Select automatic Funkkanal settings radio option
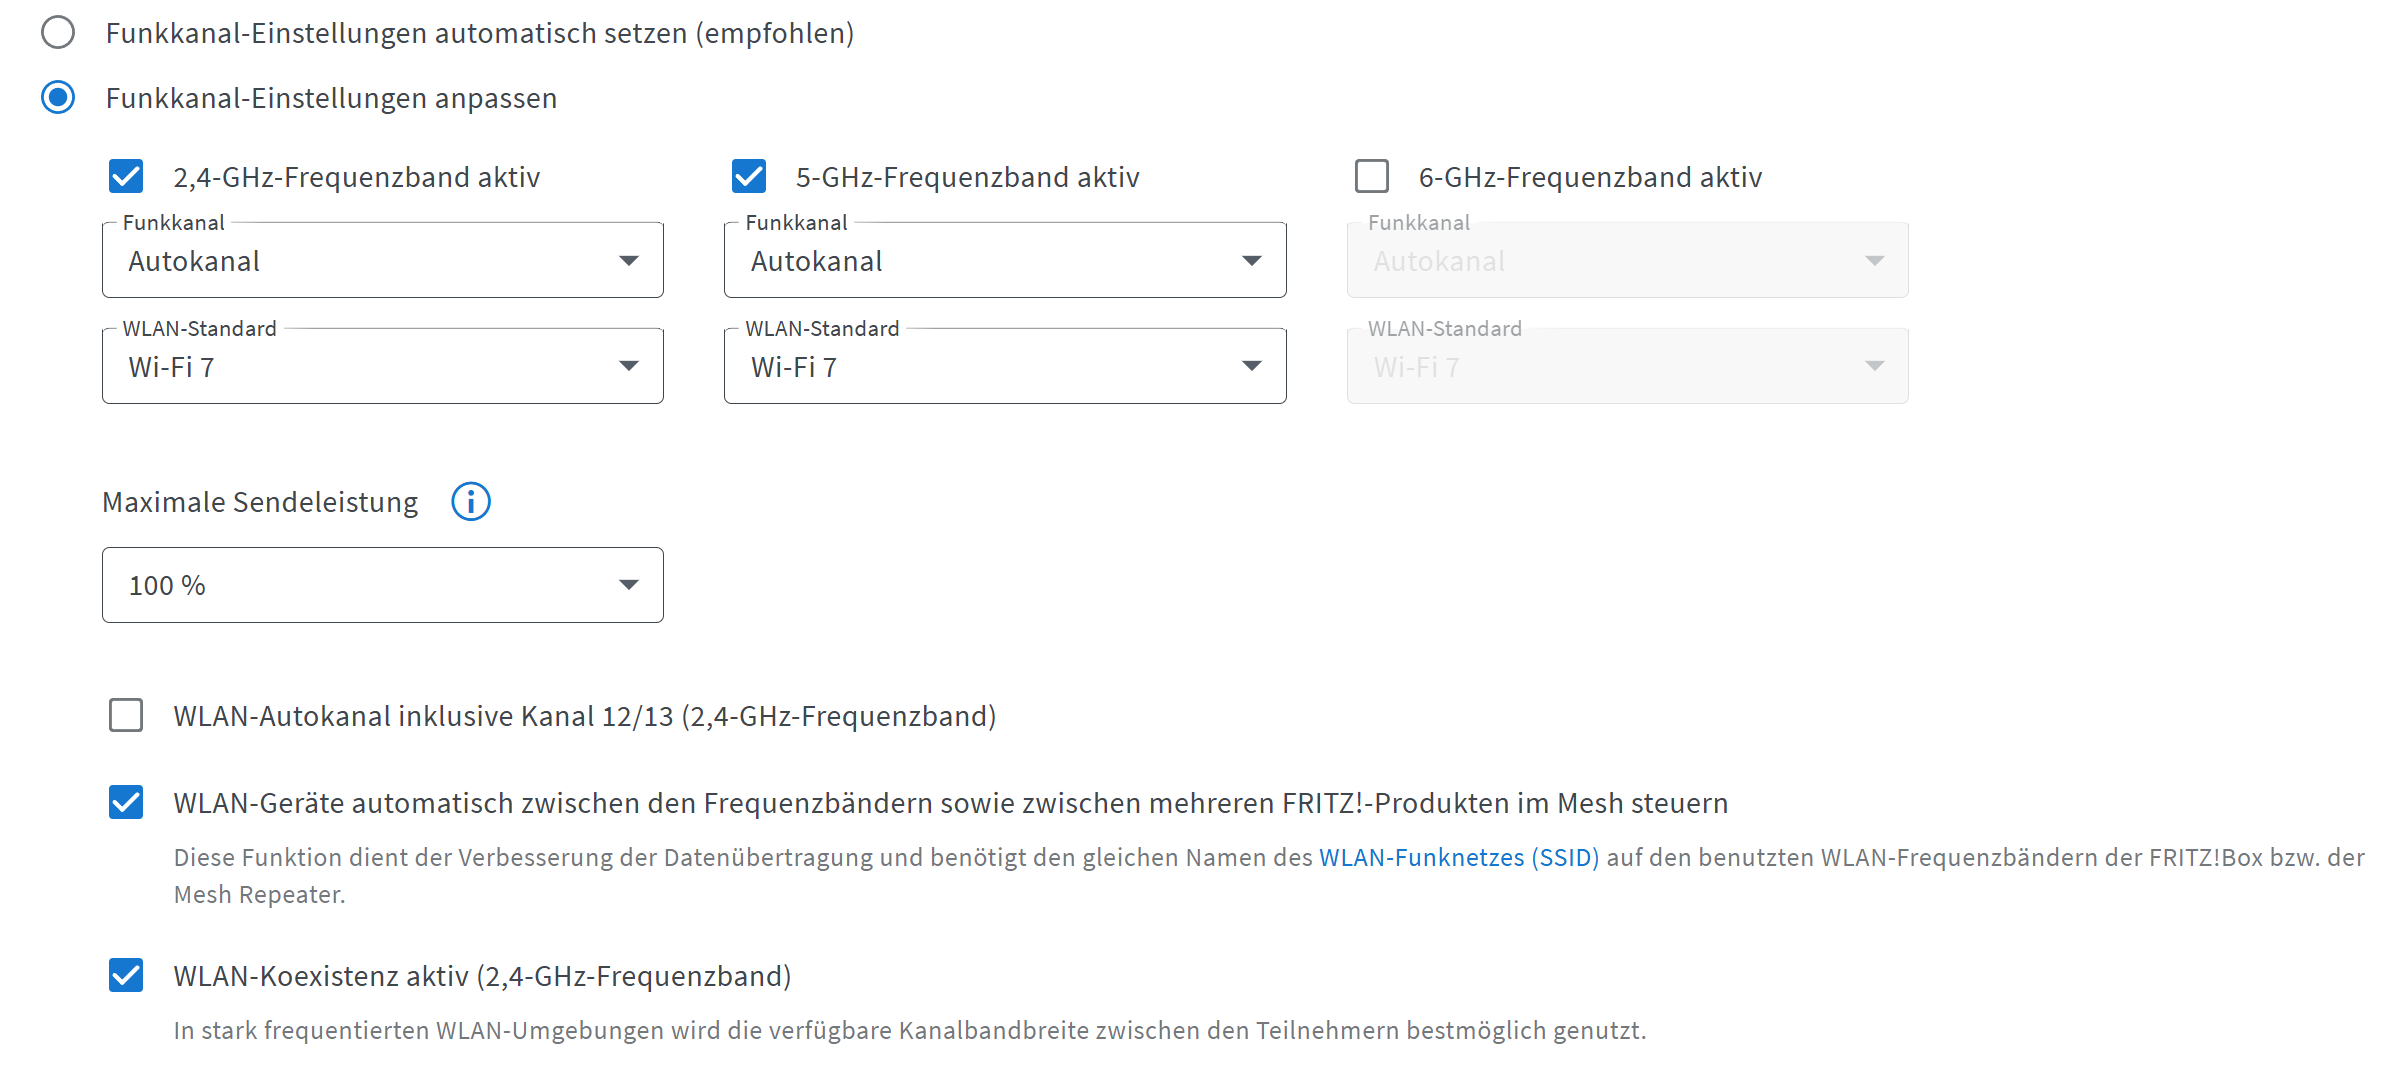 58,33
